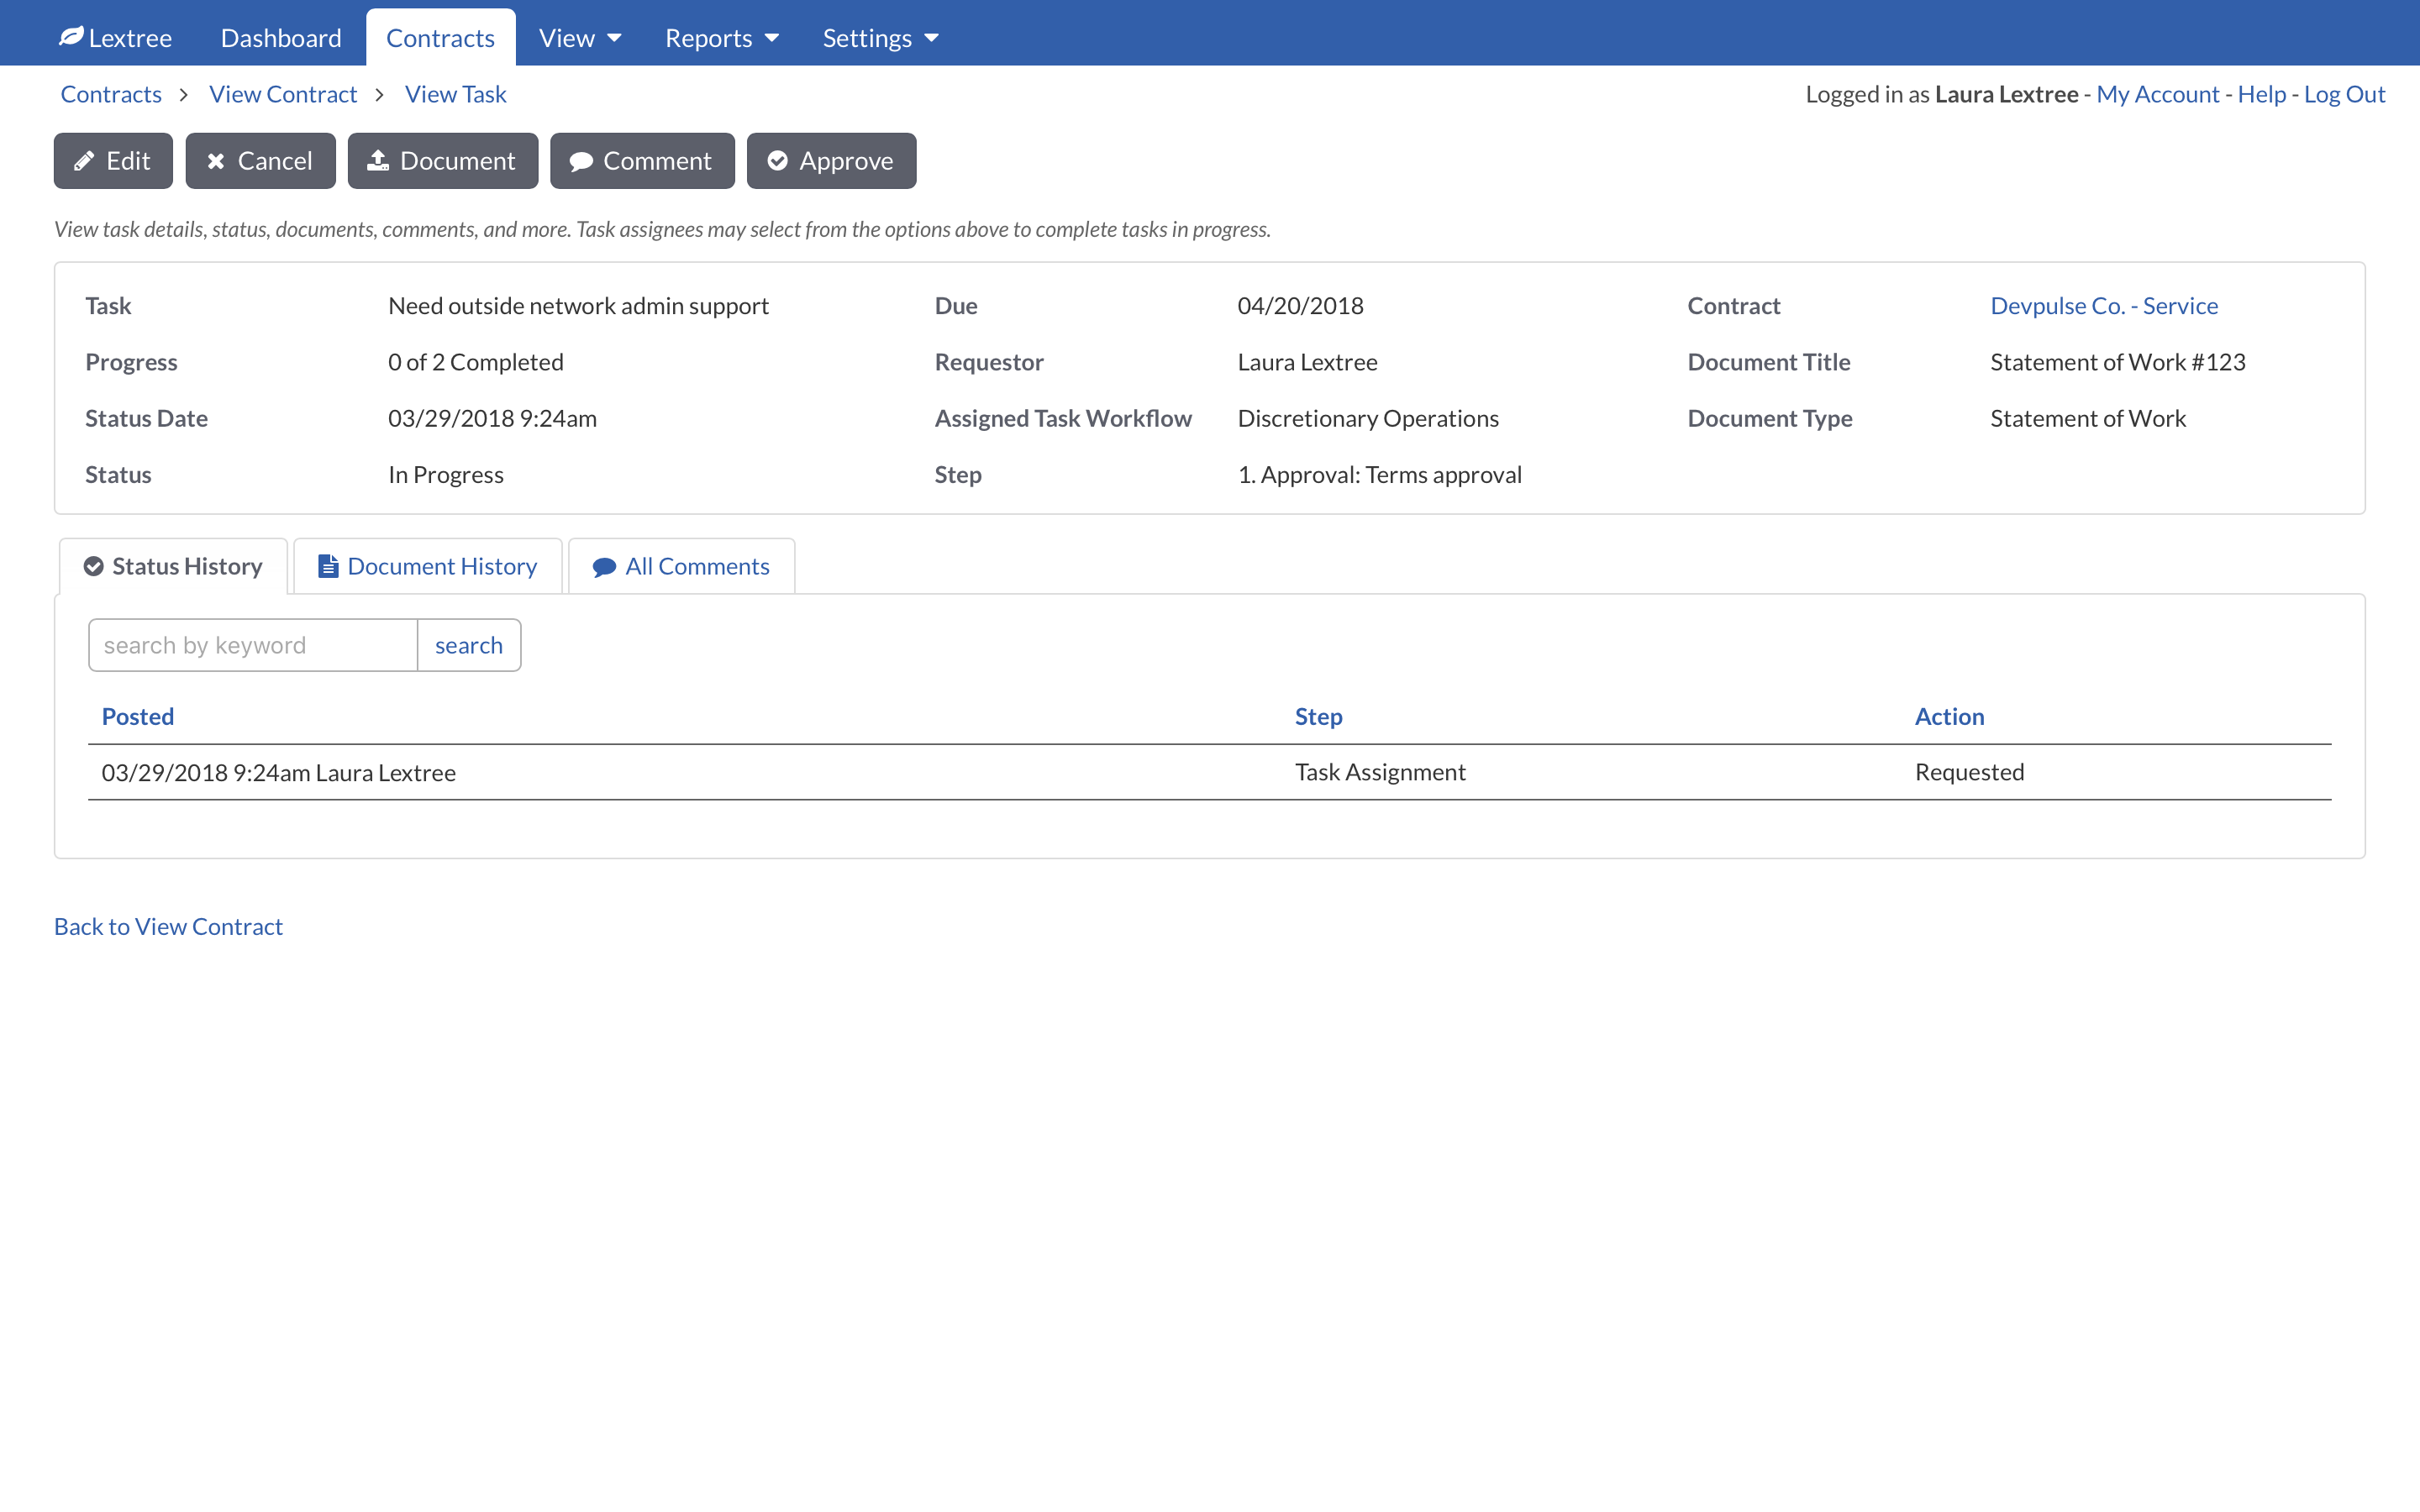Click 'Discretionary Operations' workflow value

(x=1368, y=418)
